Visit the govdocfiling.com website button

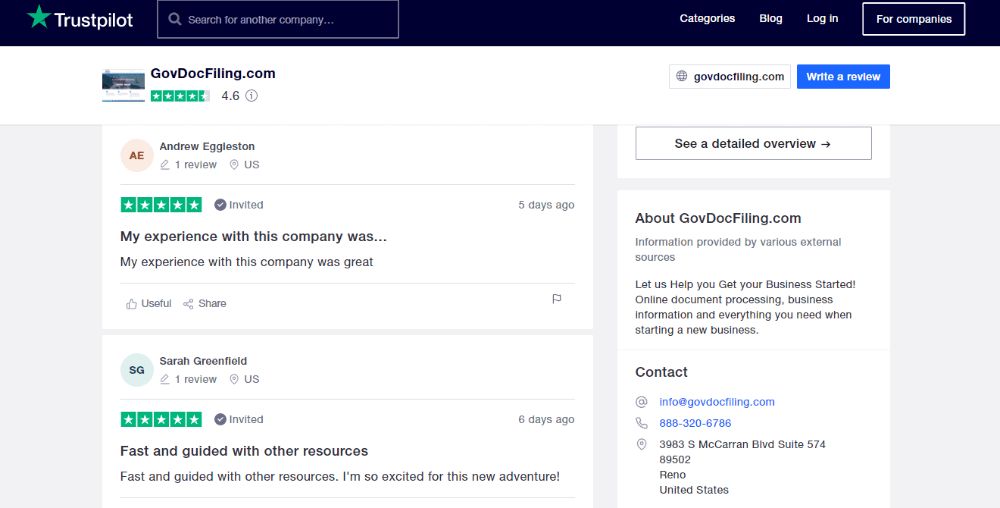tap(730, 76)
